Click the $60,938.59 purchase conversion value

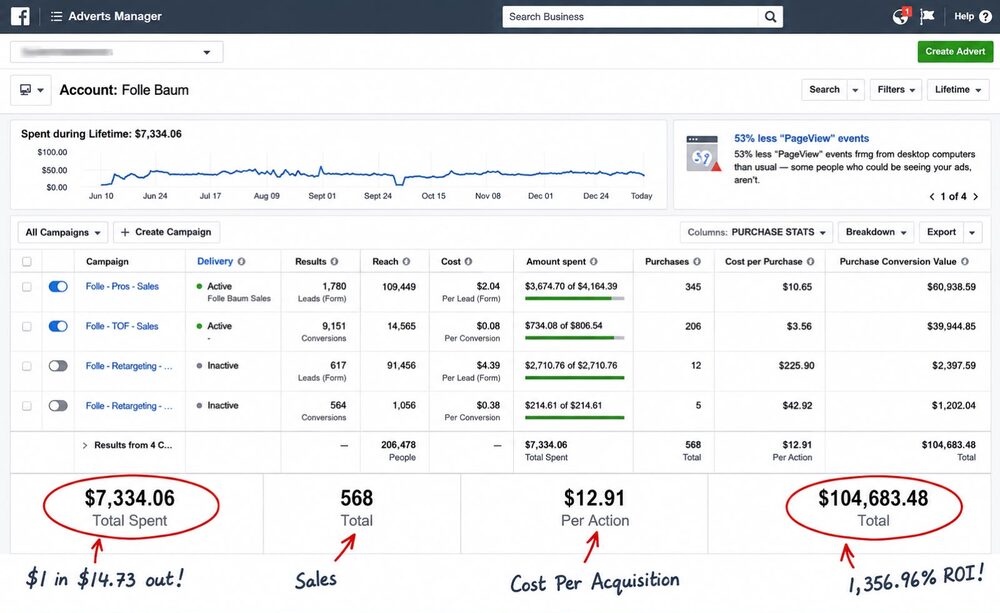tap(951, 287)
